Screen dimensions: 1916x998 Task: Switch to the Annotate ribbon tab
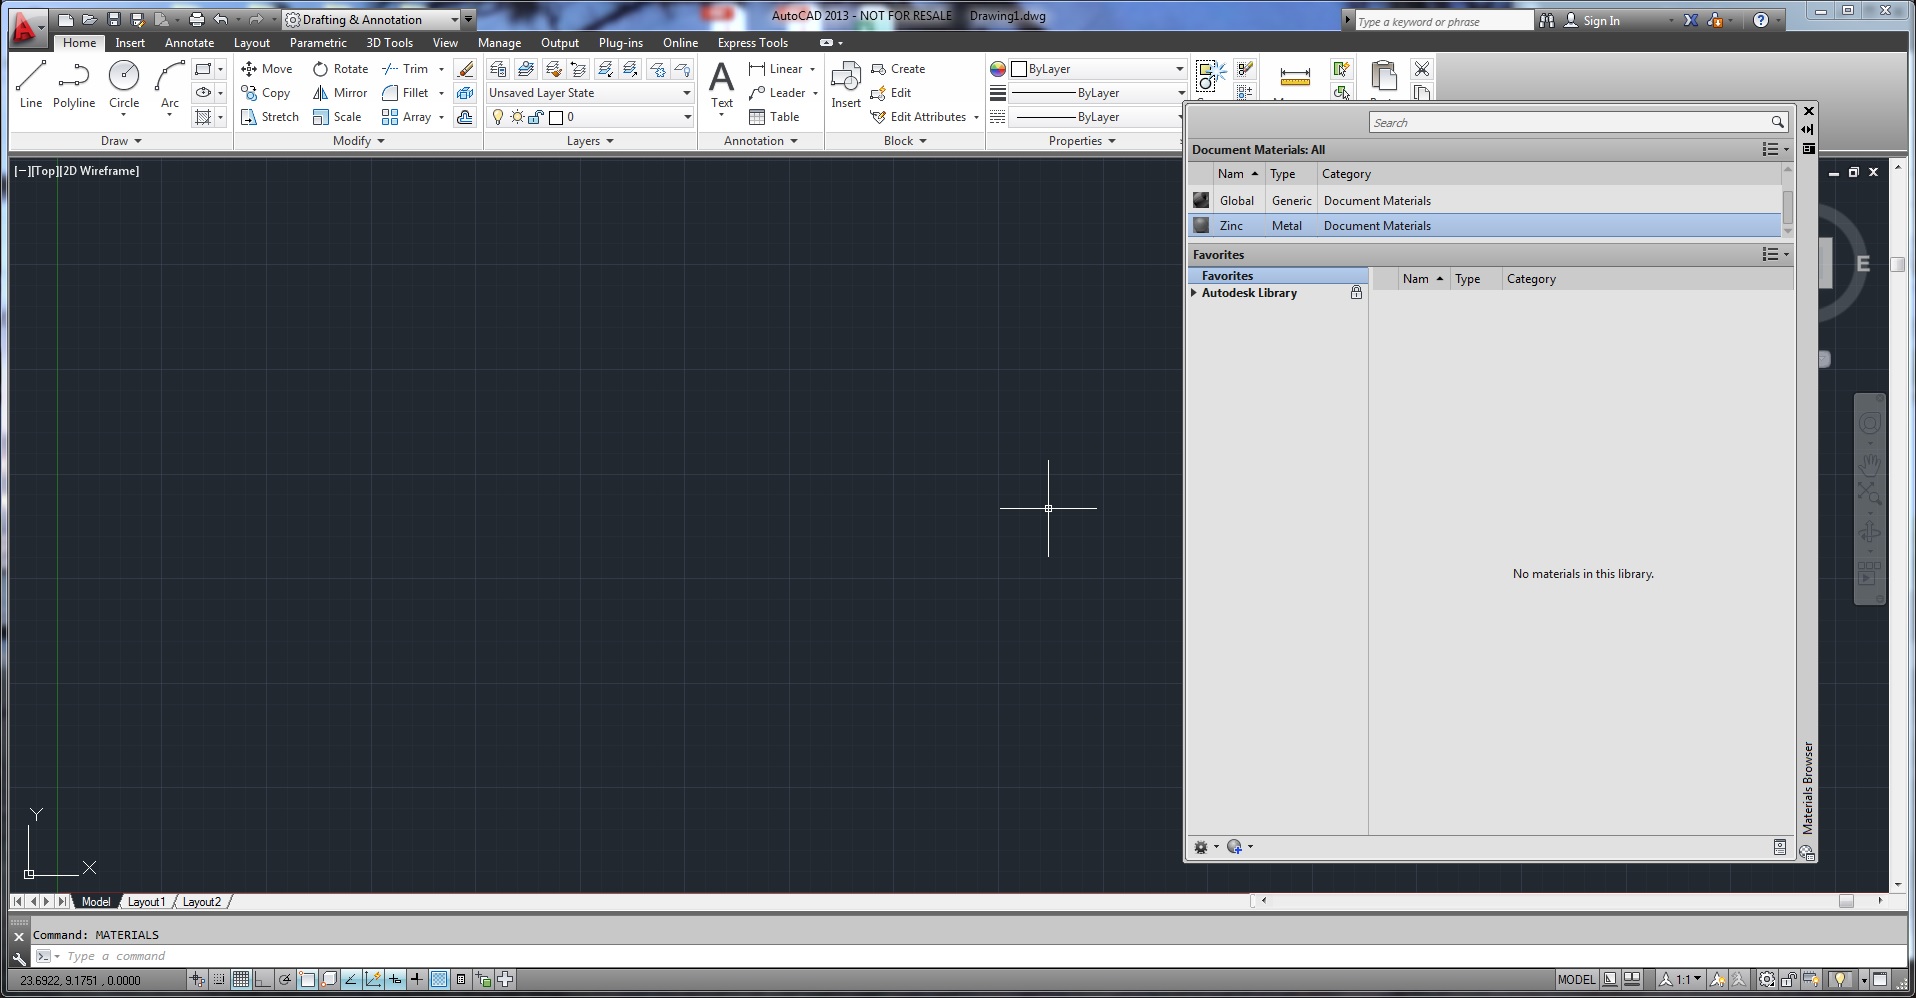pos(188,43)
